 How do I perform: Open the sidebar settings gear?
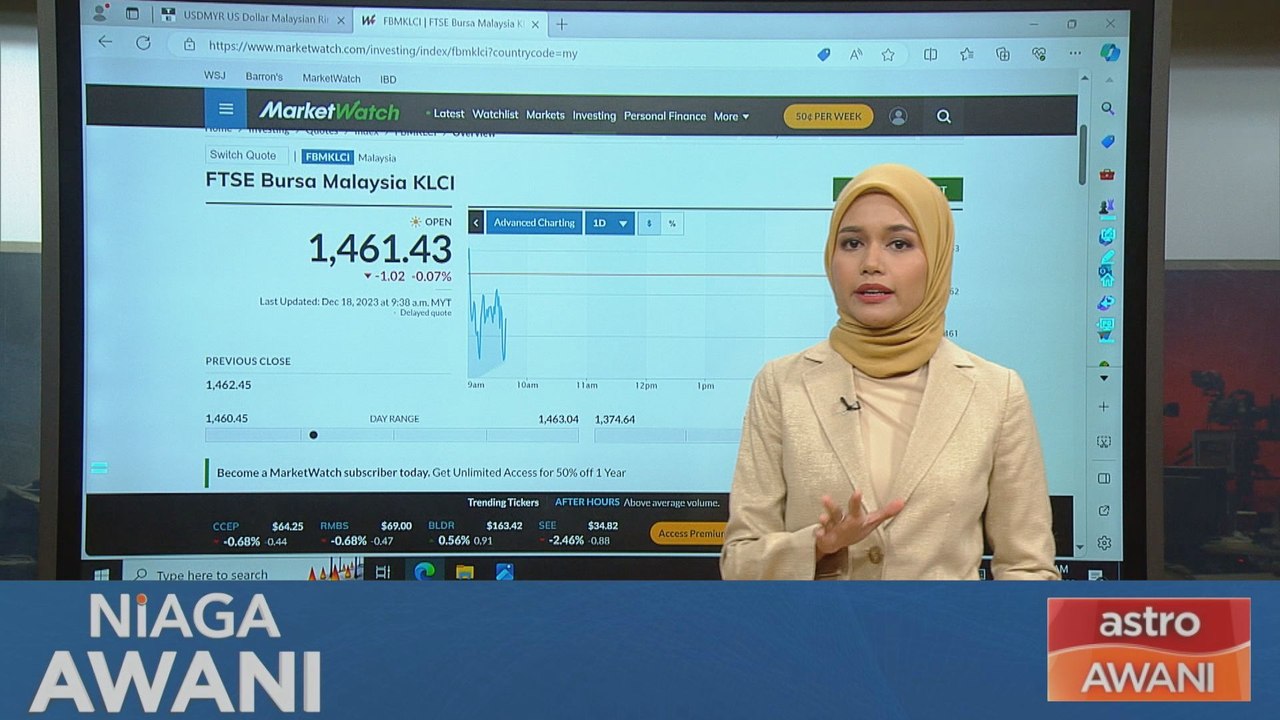(x=1104, y=543)
